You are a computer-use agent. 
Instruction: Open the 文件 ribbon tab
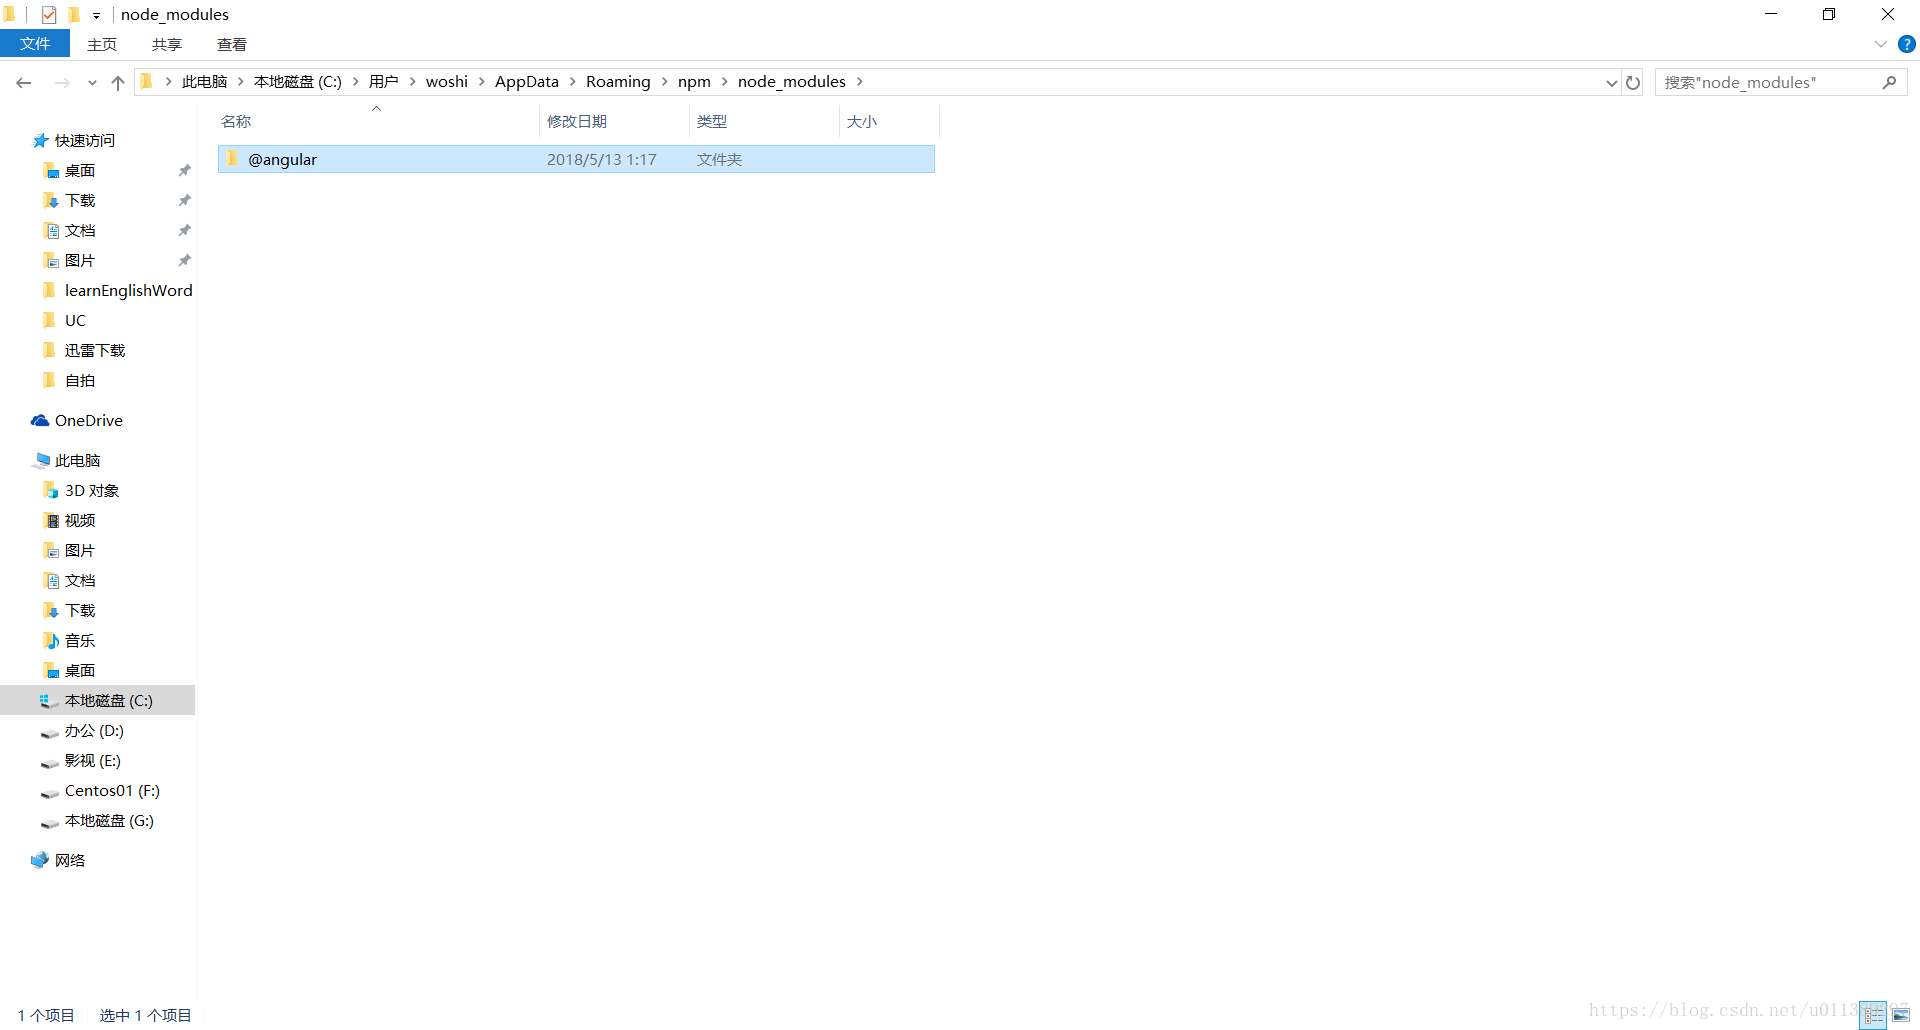click(x=35, y=44)
